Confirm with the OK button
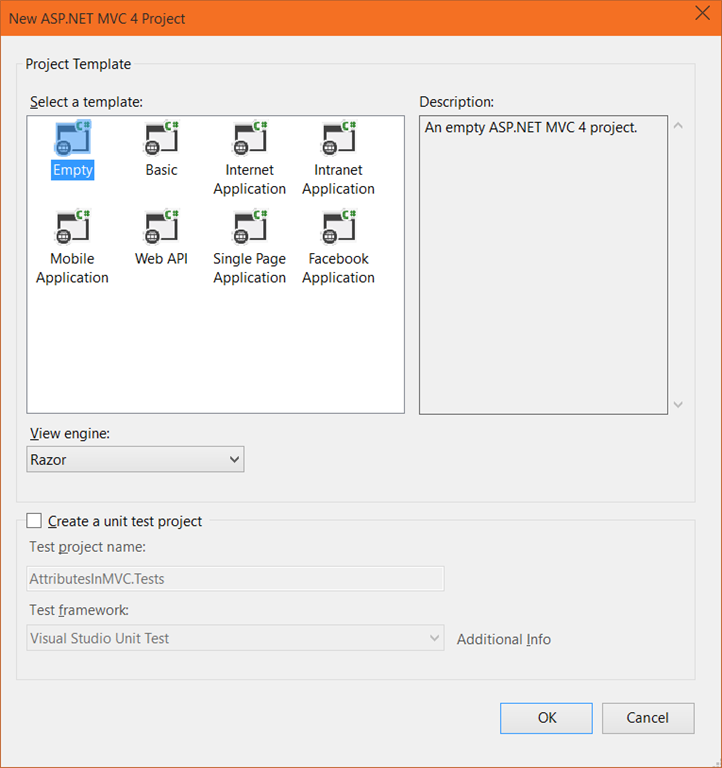 [546, 718]
